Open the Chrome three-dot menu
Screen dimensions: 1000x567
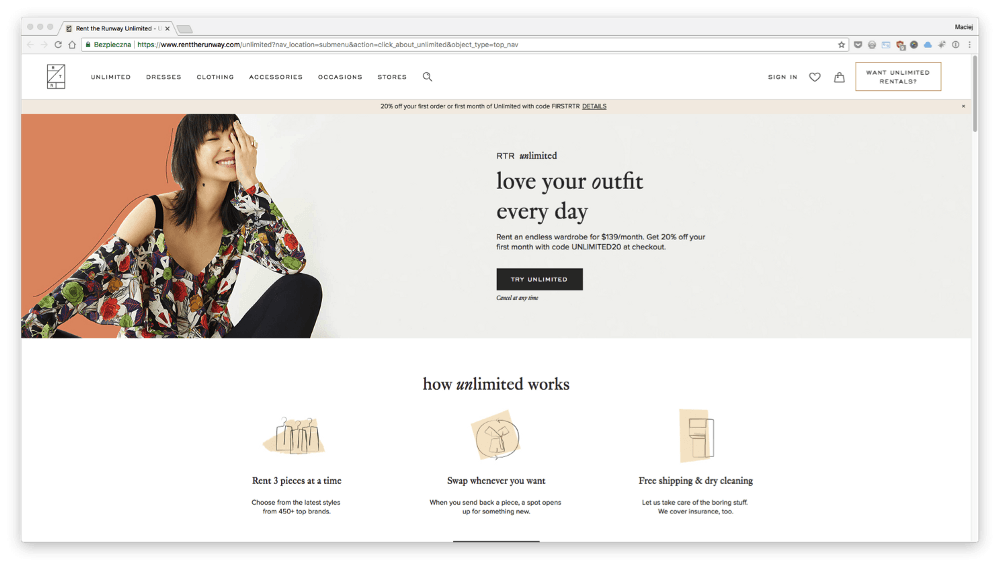[x=969, y=45]
